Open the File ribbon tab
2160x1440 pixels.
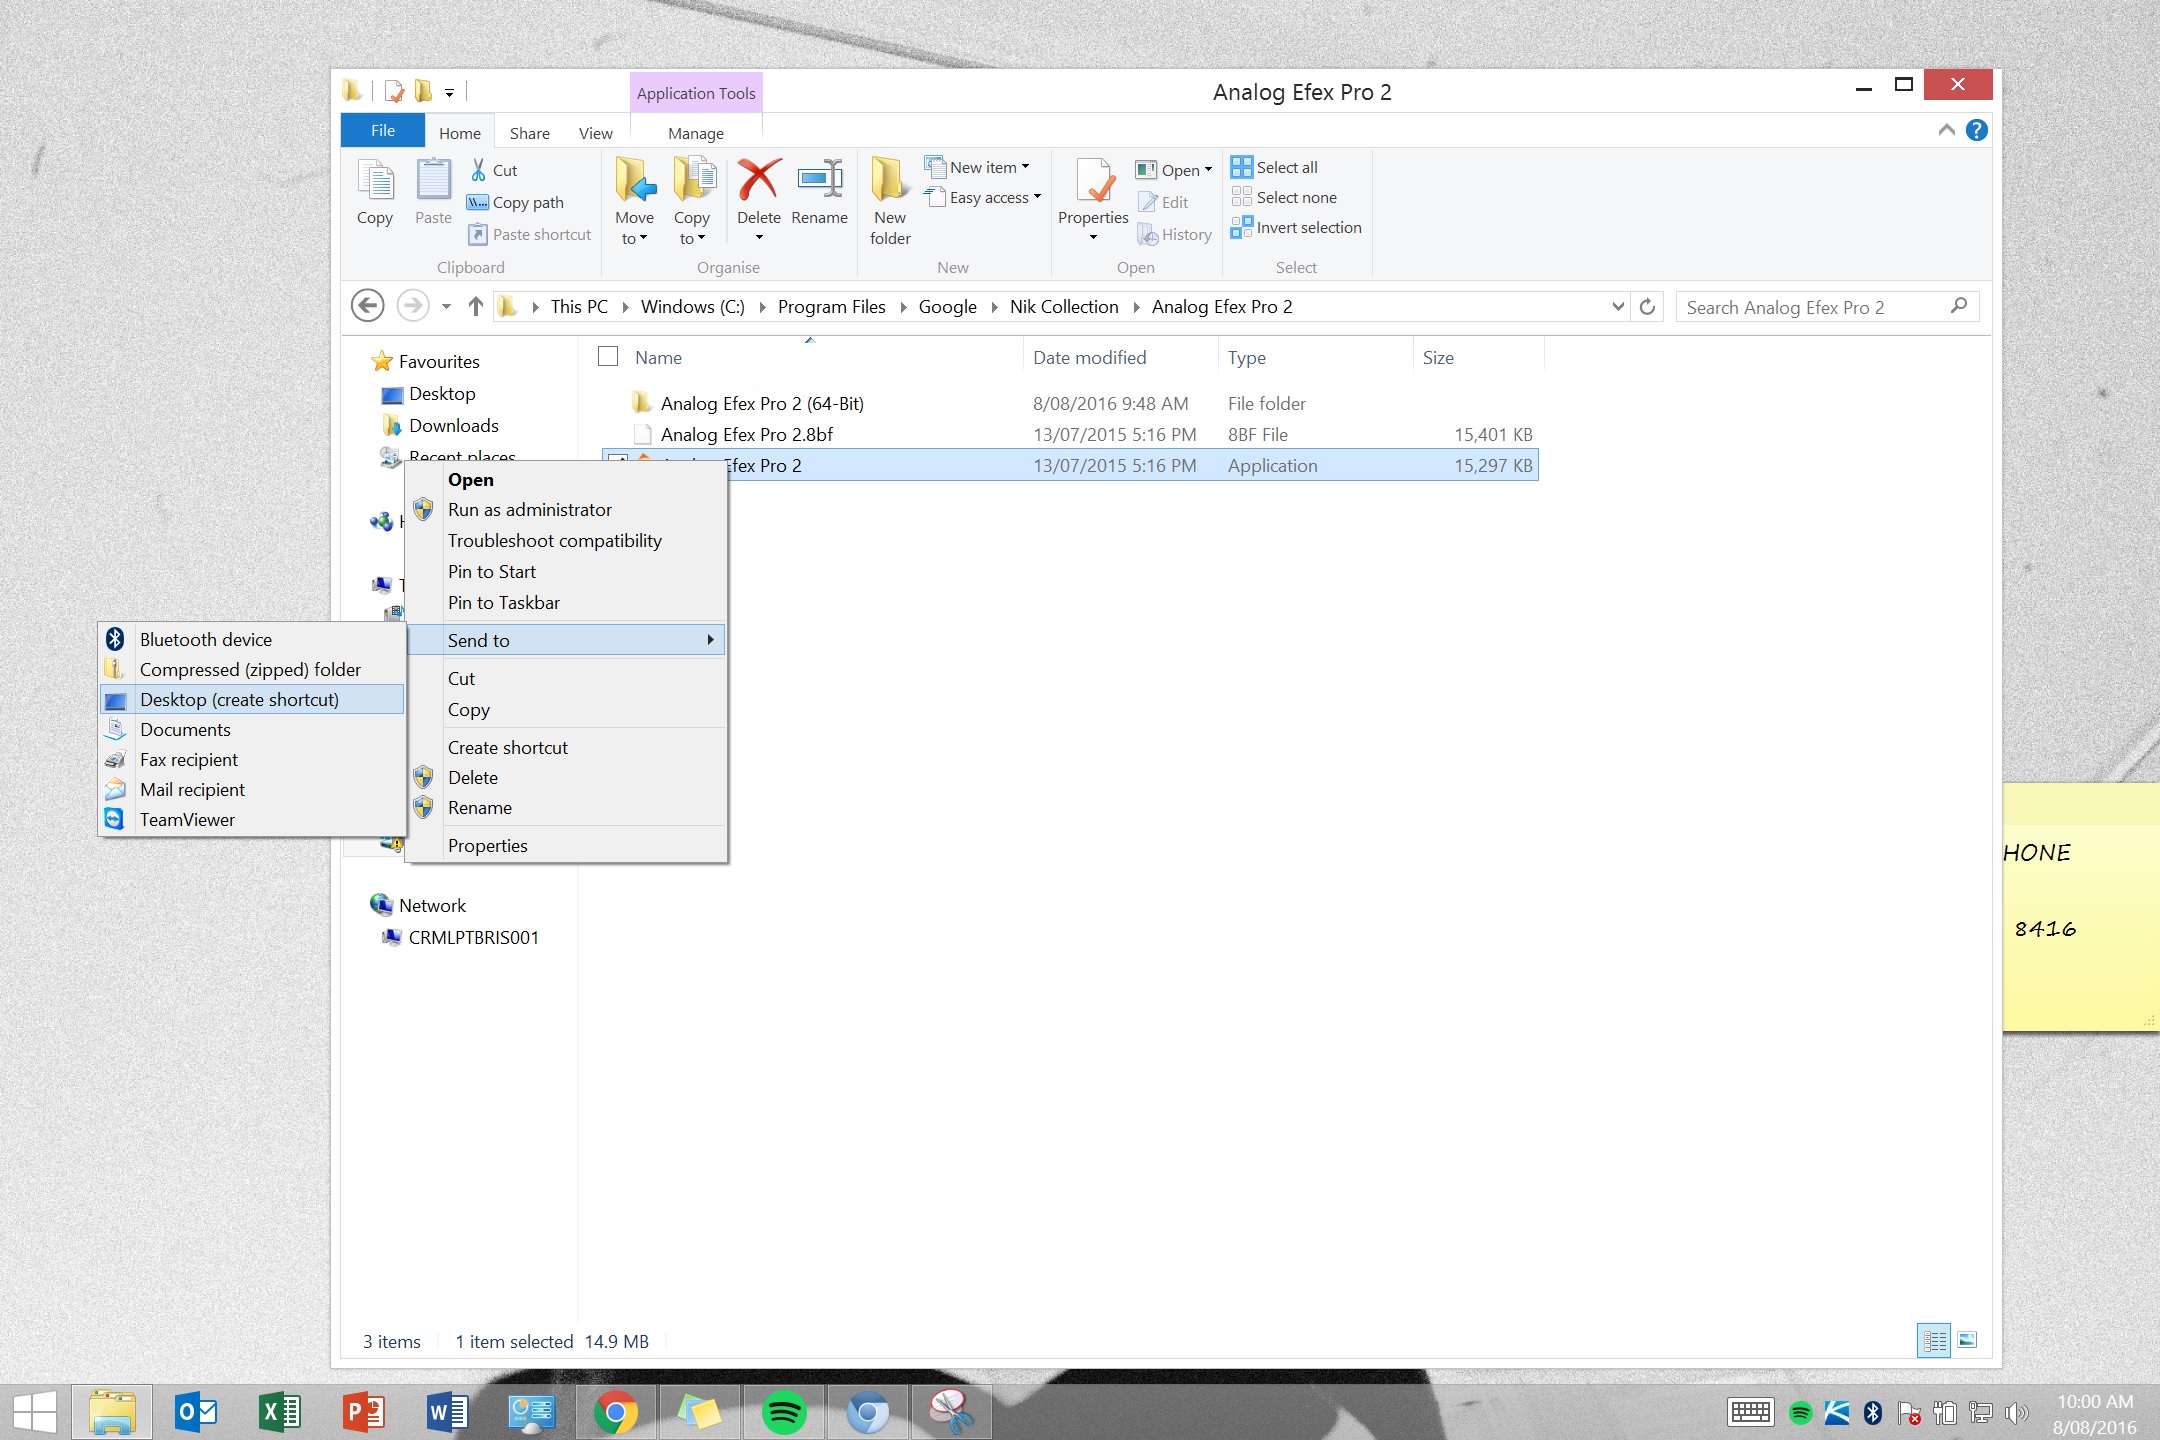[x=383, y=130]
